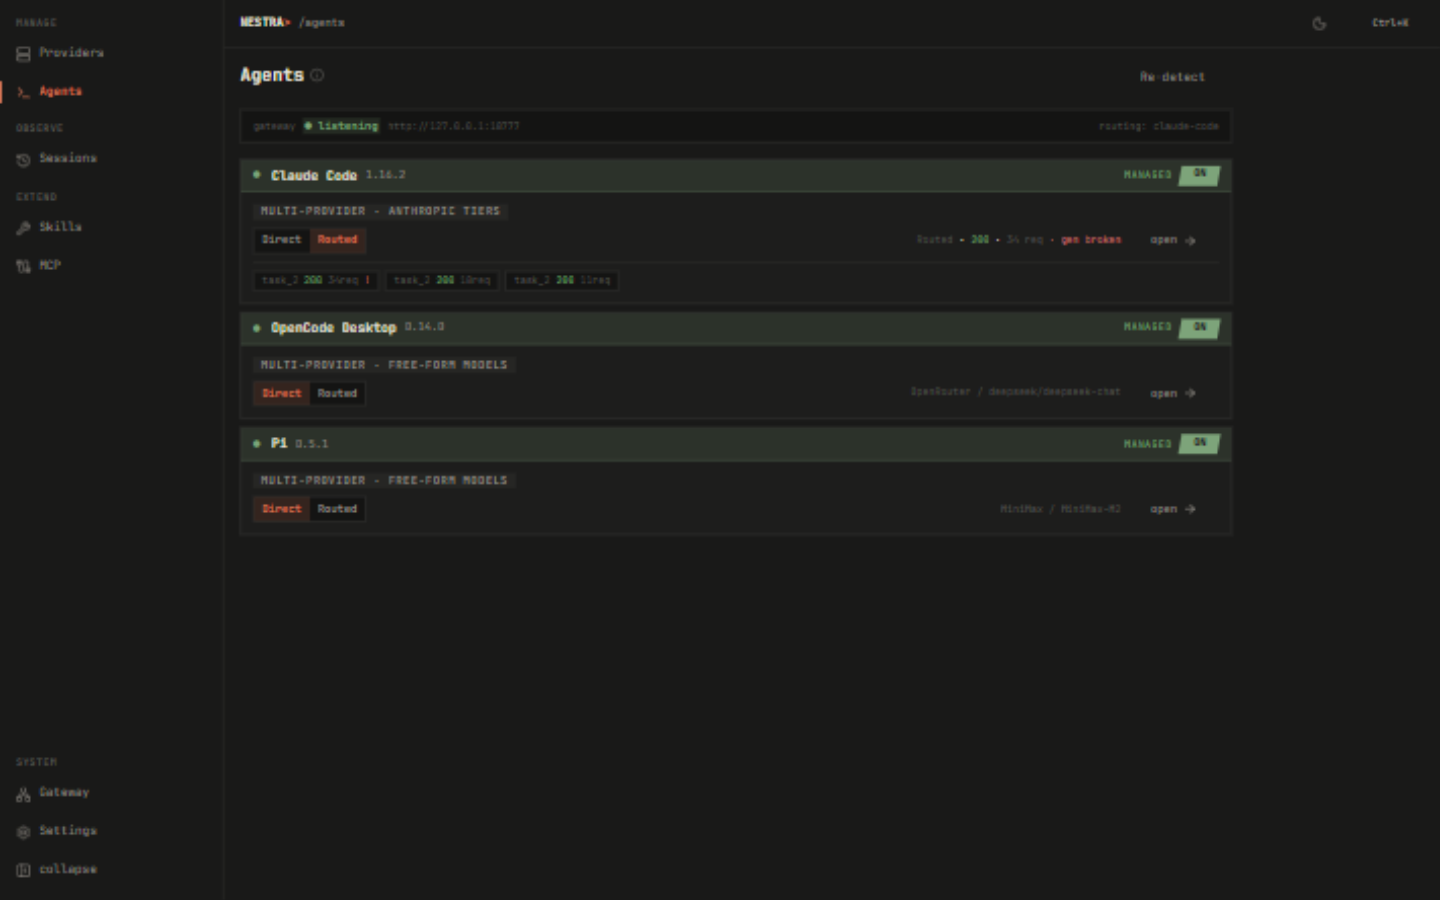This screenshot has width=1440, height=900.
Task: Toggle dark mode with the moon icon
Action: (1319, 23)
